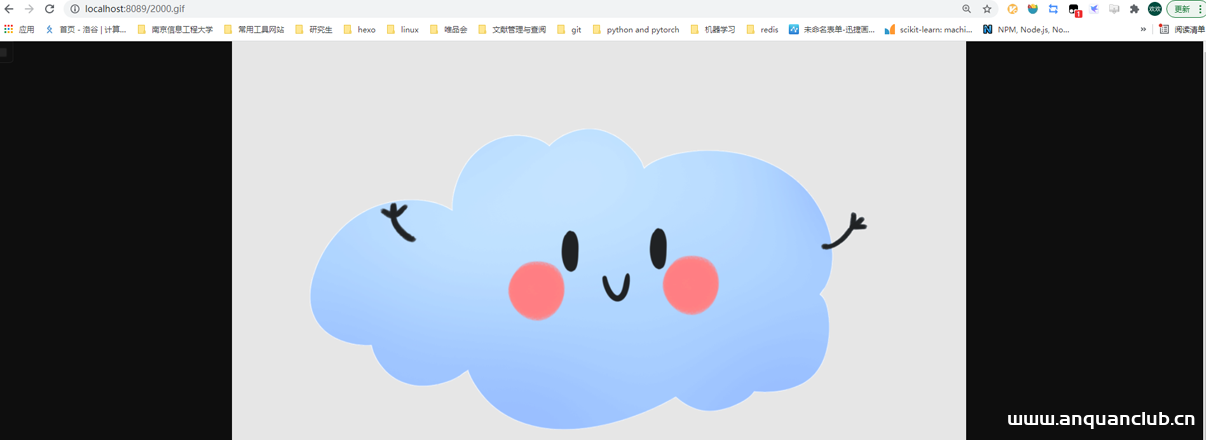Open the zoom magnifier in address bar
Viewport: 1206px width, 440px height.
point(966,9)
